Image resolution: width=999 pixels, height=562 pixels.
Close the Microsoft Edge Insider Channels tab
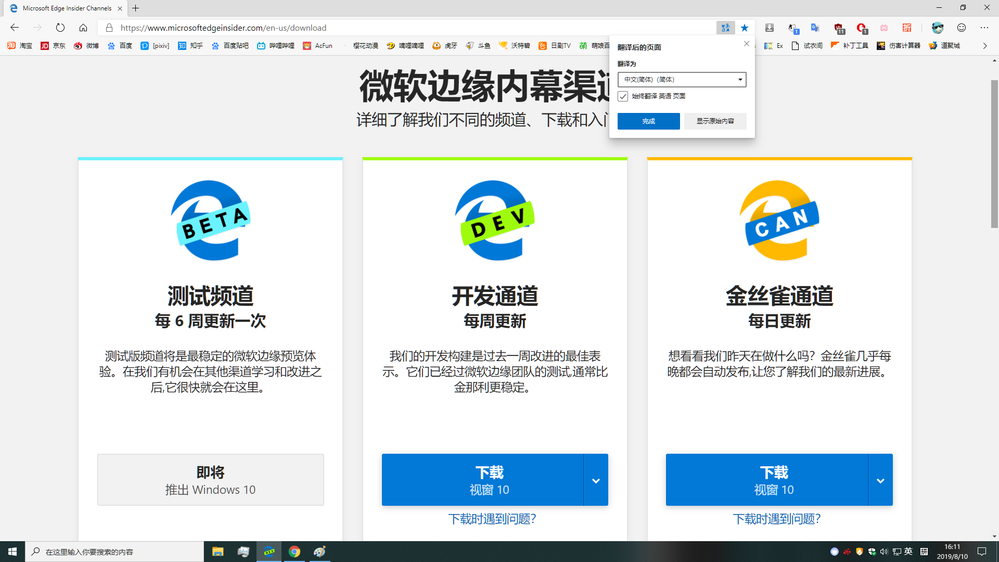(119, 8)
